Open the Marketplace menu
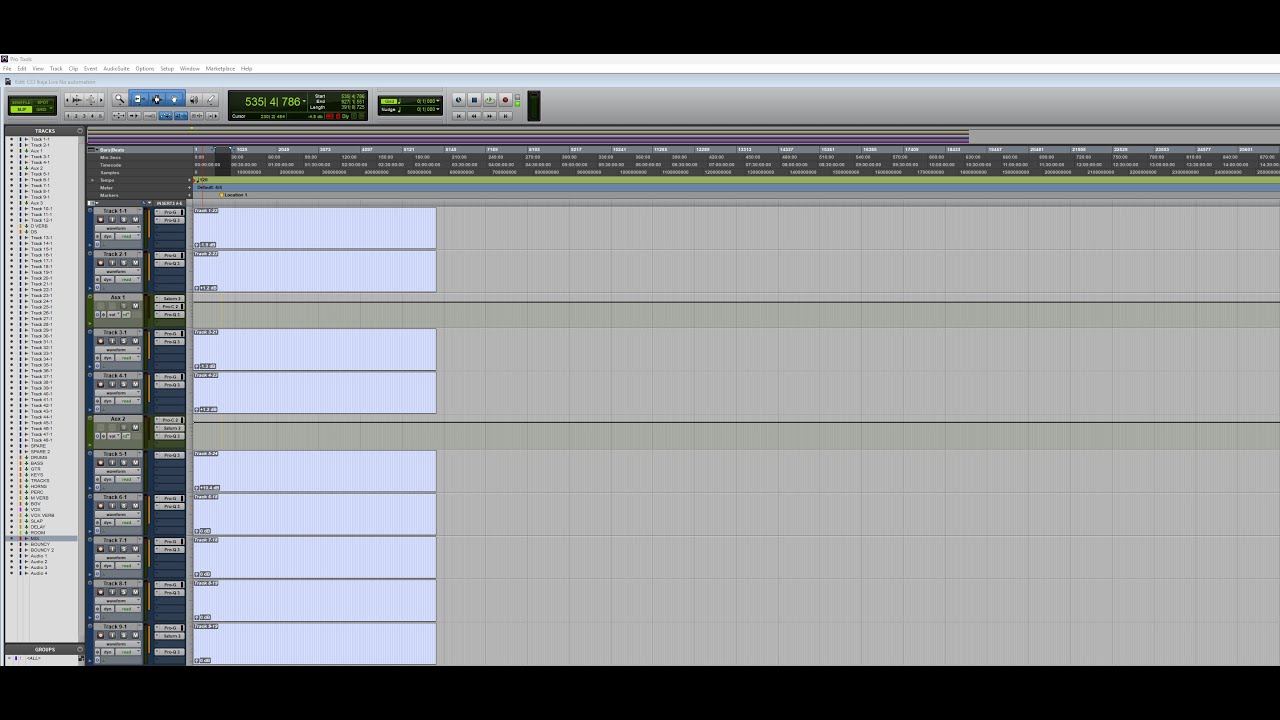 click(220, 69)
